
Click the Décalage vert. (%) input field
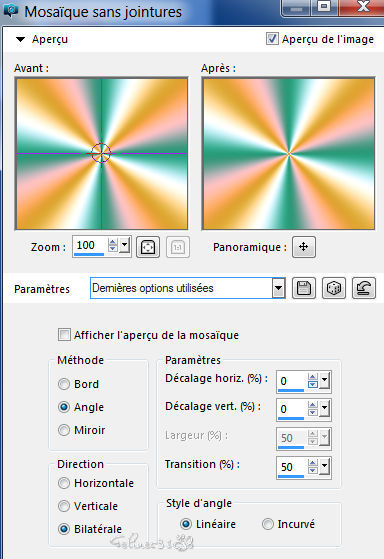[x=291, y=409]
